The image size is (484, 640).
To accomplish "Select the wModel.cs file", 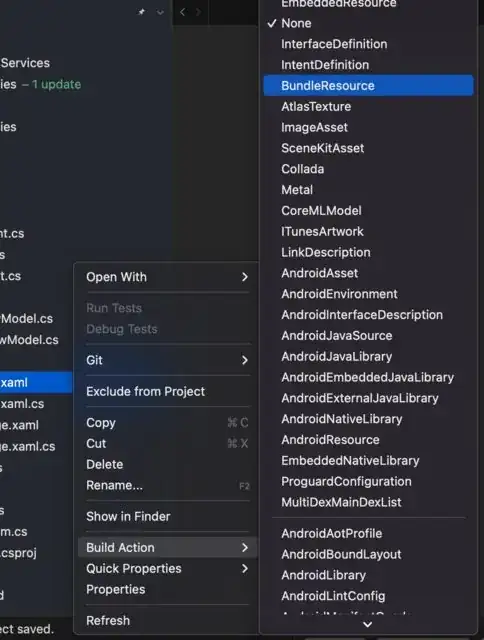I will tap(29, 340).
